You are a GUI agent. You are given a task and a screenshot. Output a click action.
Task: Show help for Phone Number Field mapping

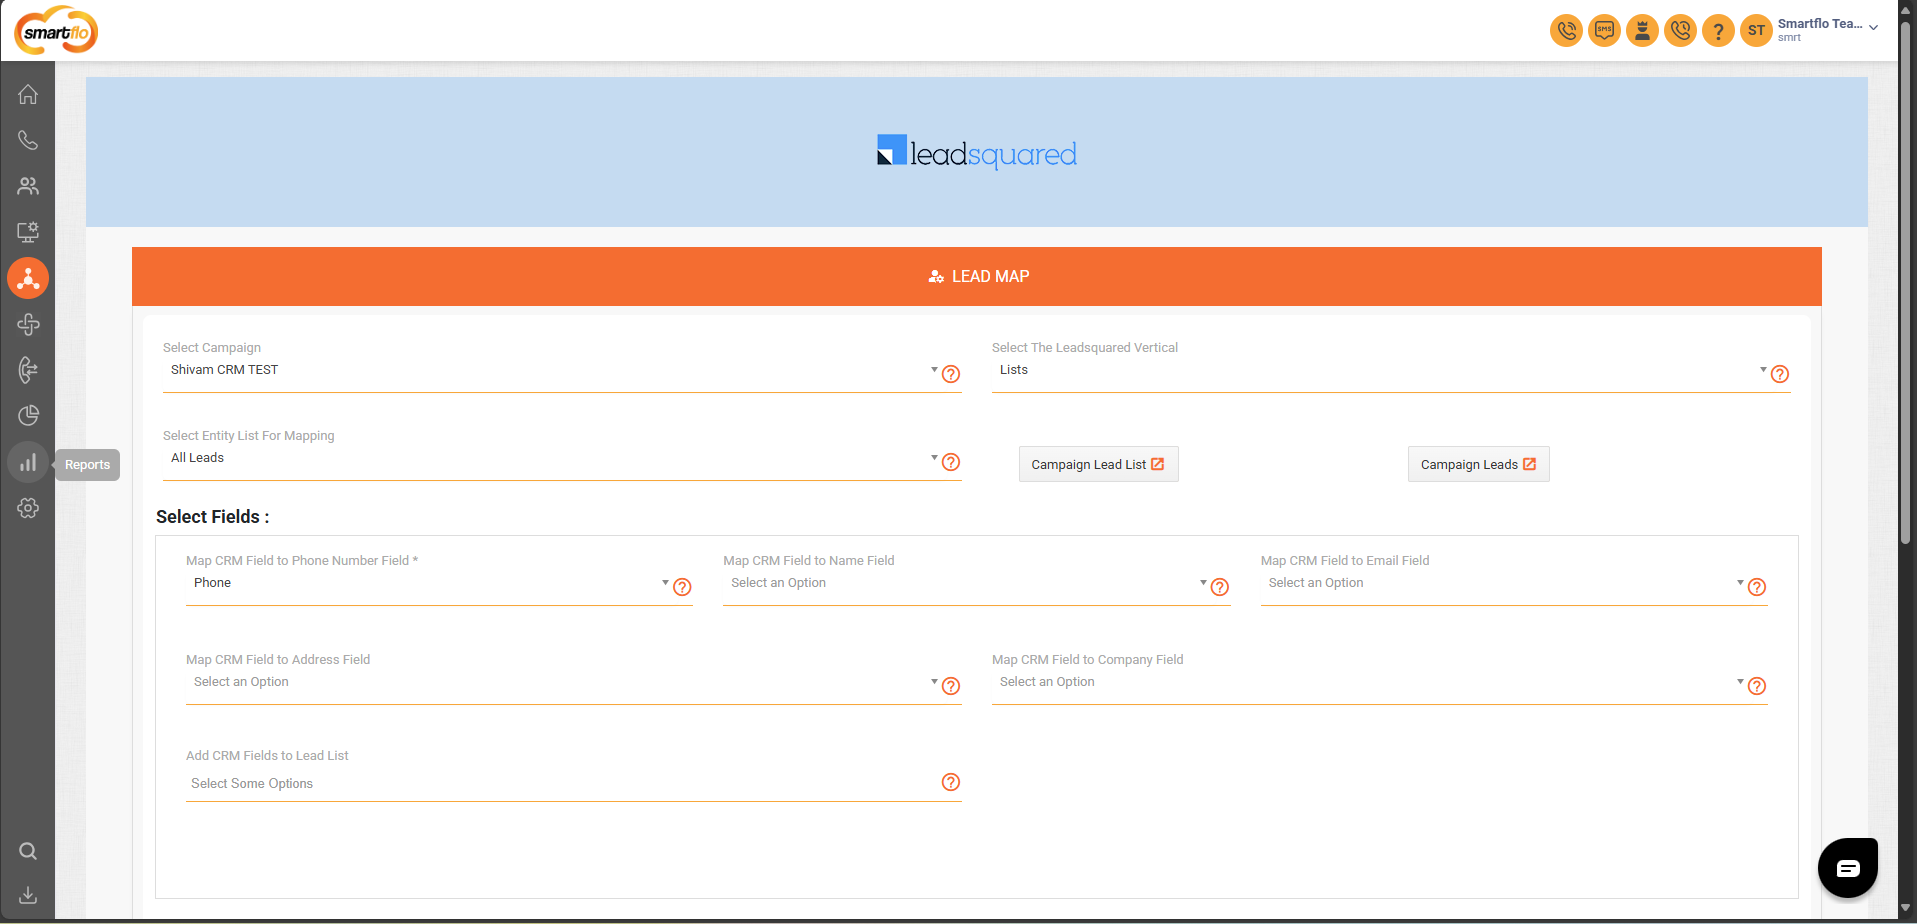(x=682, y=587)
